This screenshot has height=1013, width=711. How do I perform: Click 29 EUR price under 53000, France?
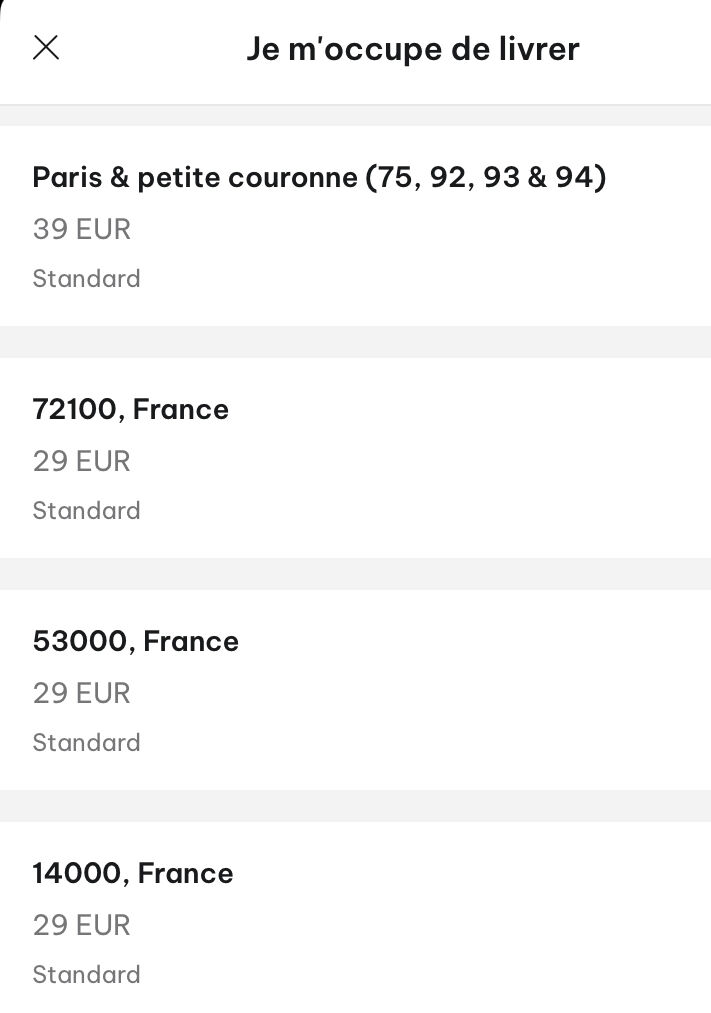coord(81,693)
